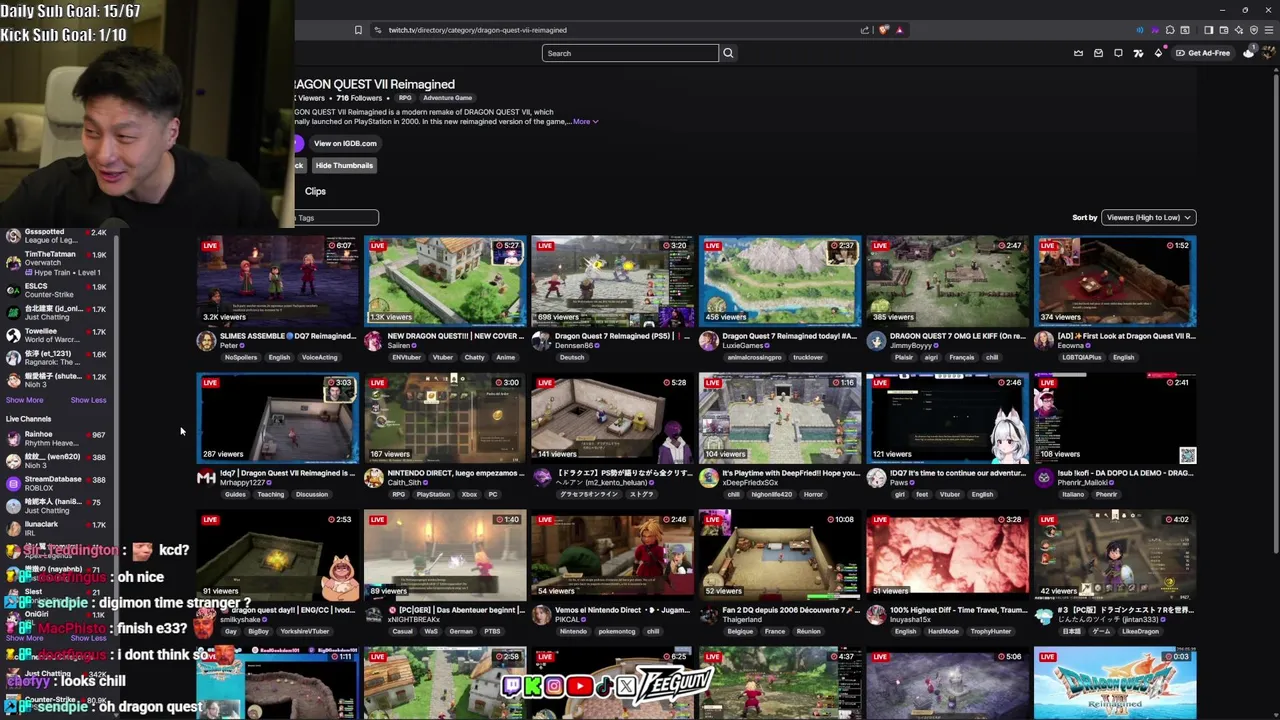Open the 100% Highest Diff stream thumbnail
1280x720 pixels.
coord(947,555)
